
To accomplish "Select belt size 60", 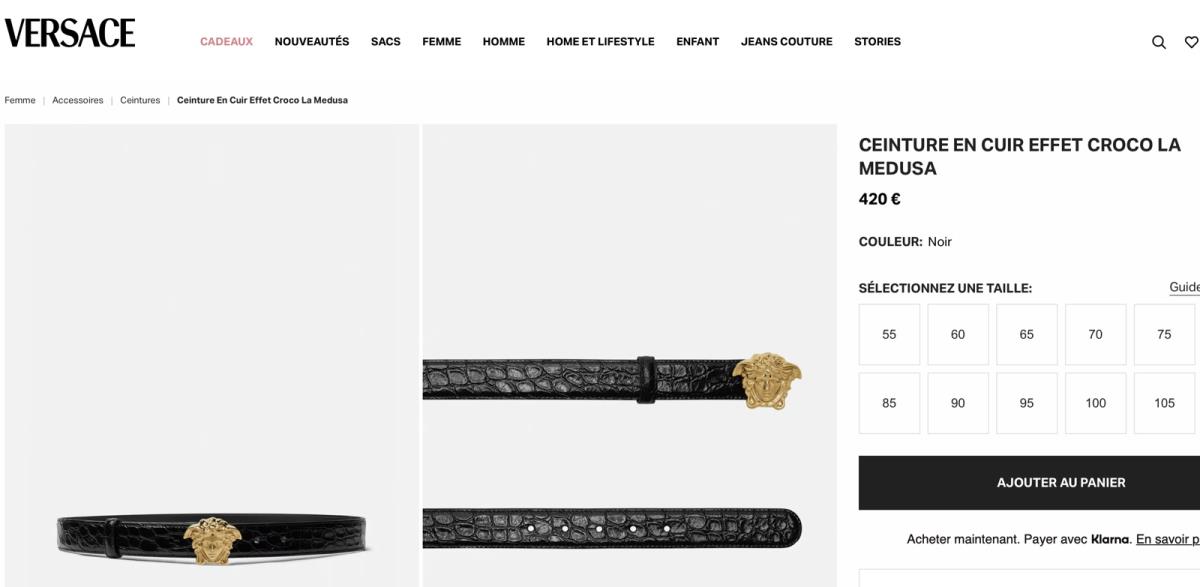I will pos(958,334).
